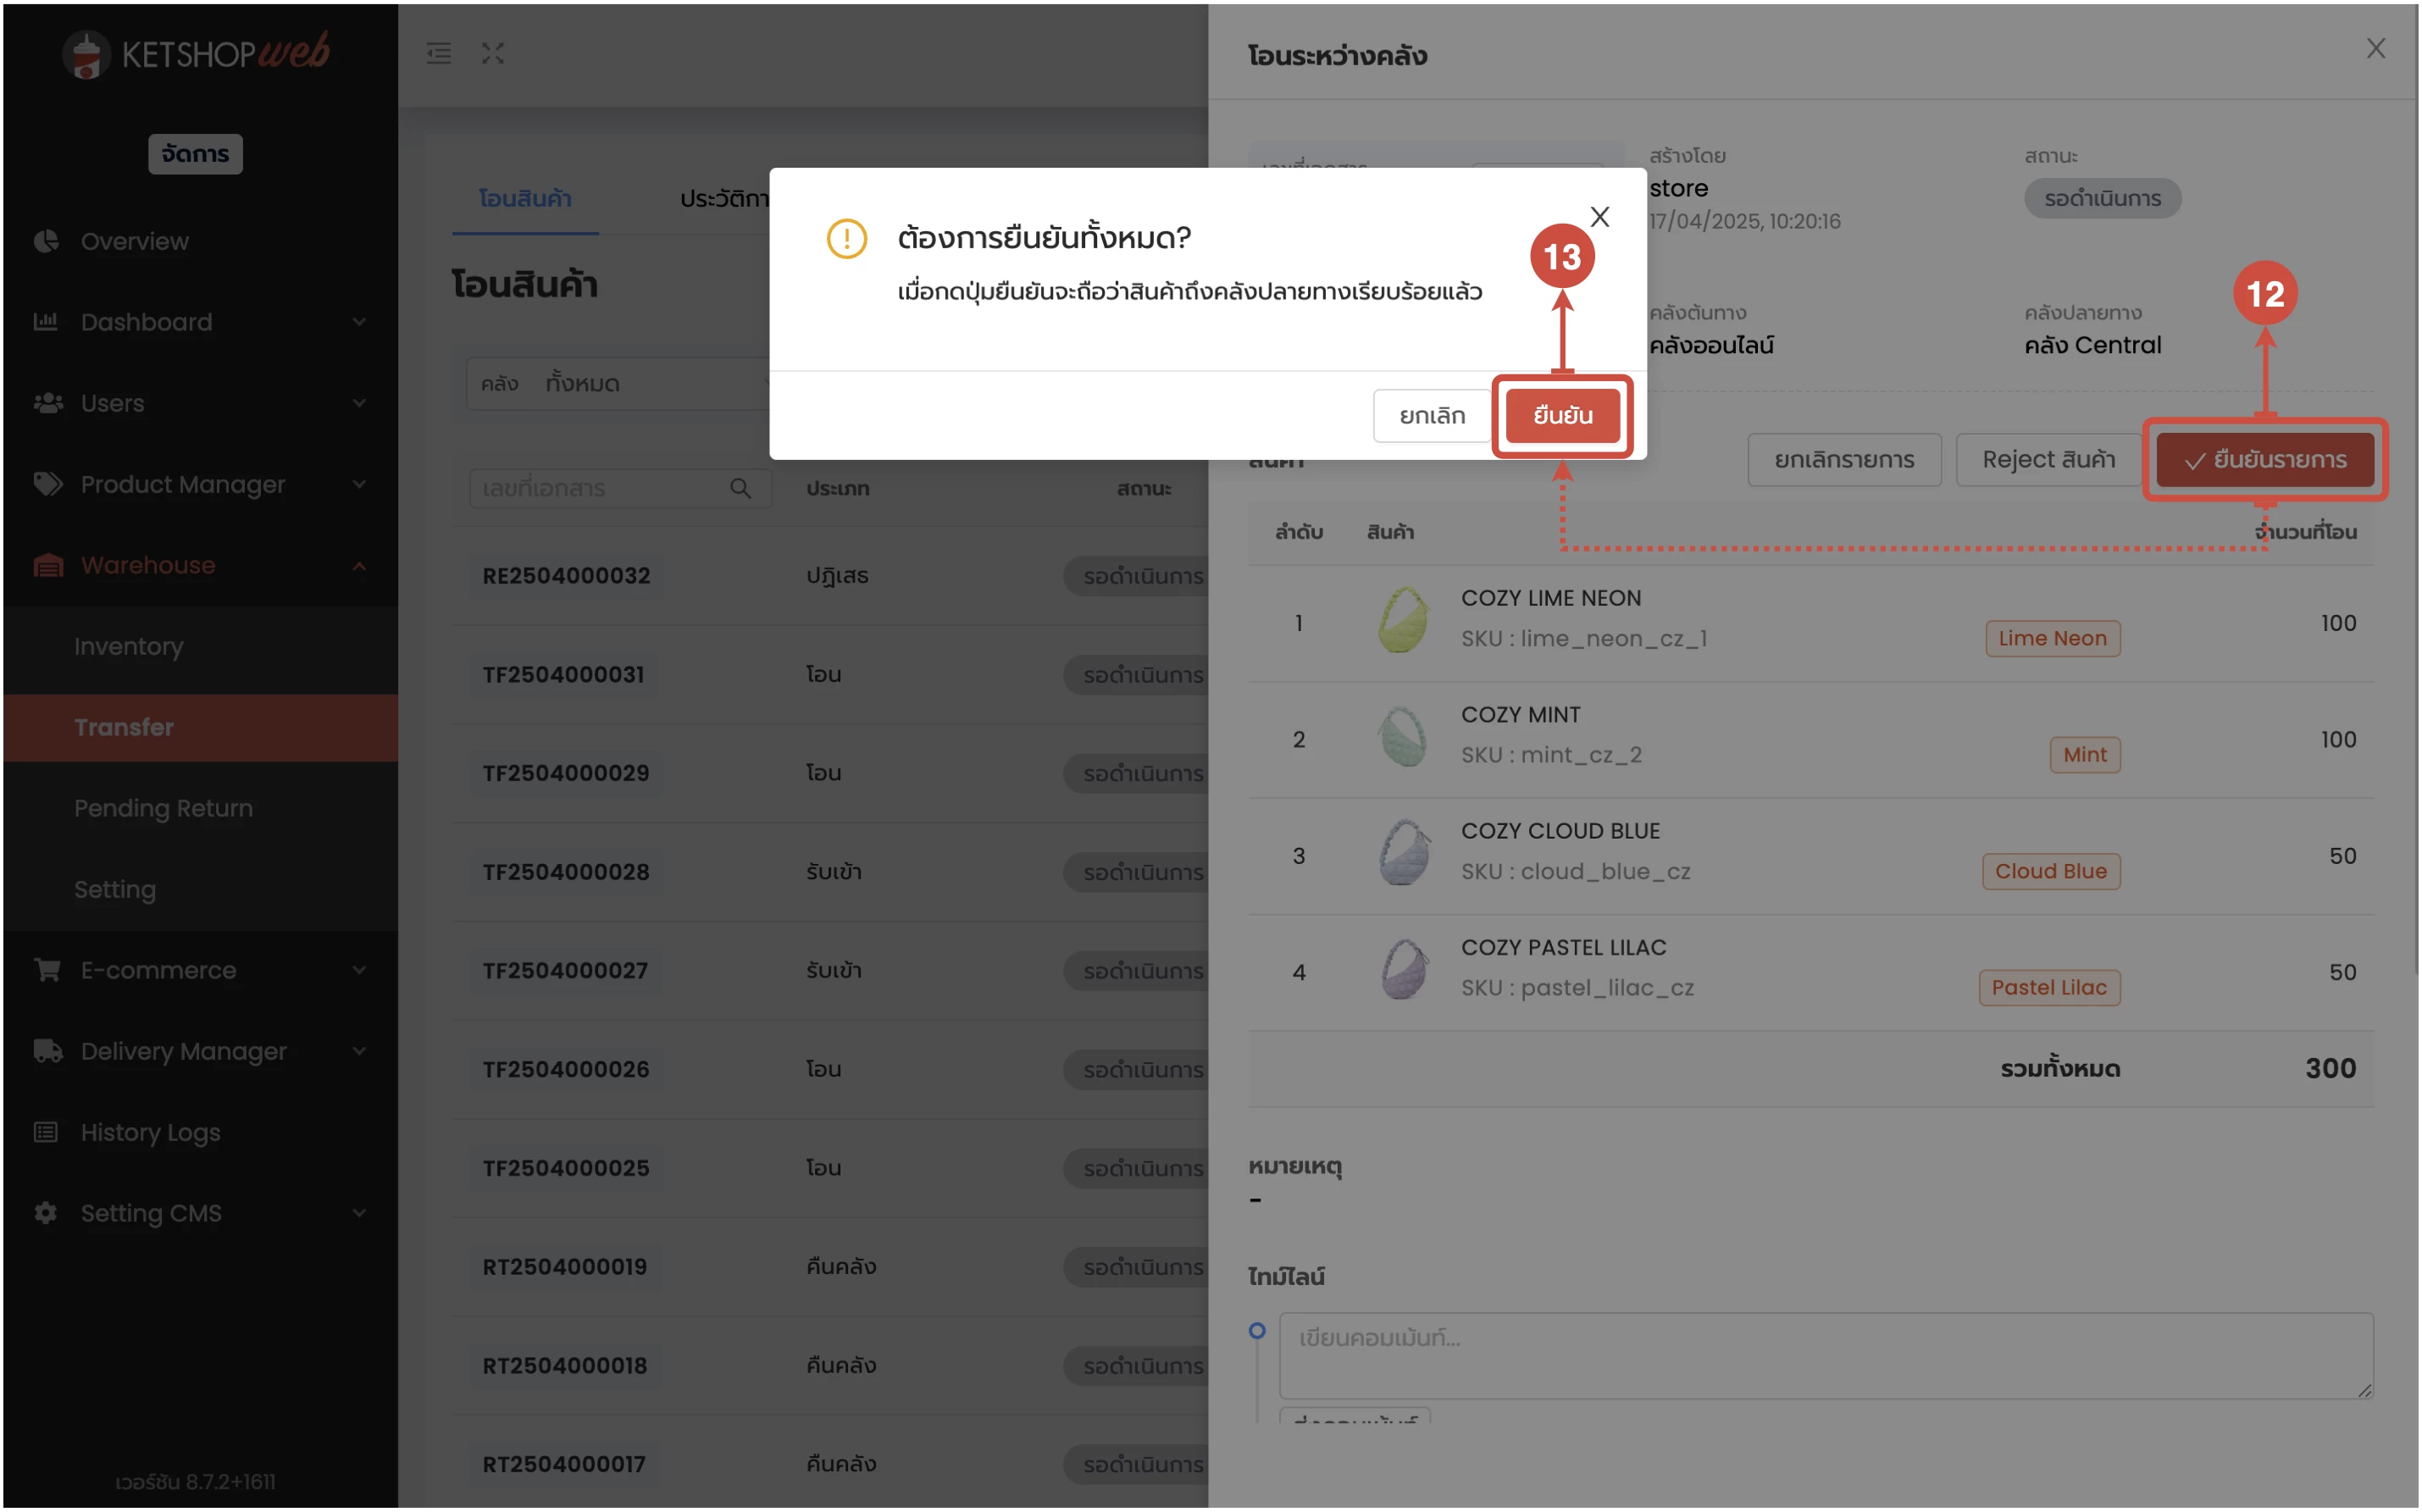Viewport: 2422px width, 1512px height.
Task: Expand the Users submenu chevron
Action: [x=360, y=403]
